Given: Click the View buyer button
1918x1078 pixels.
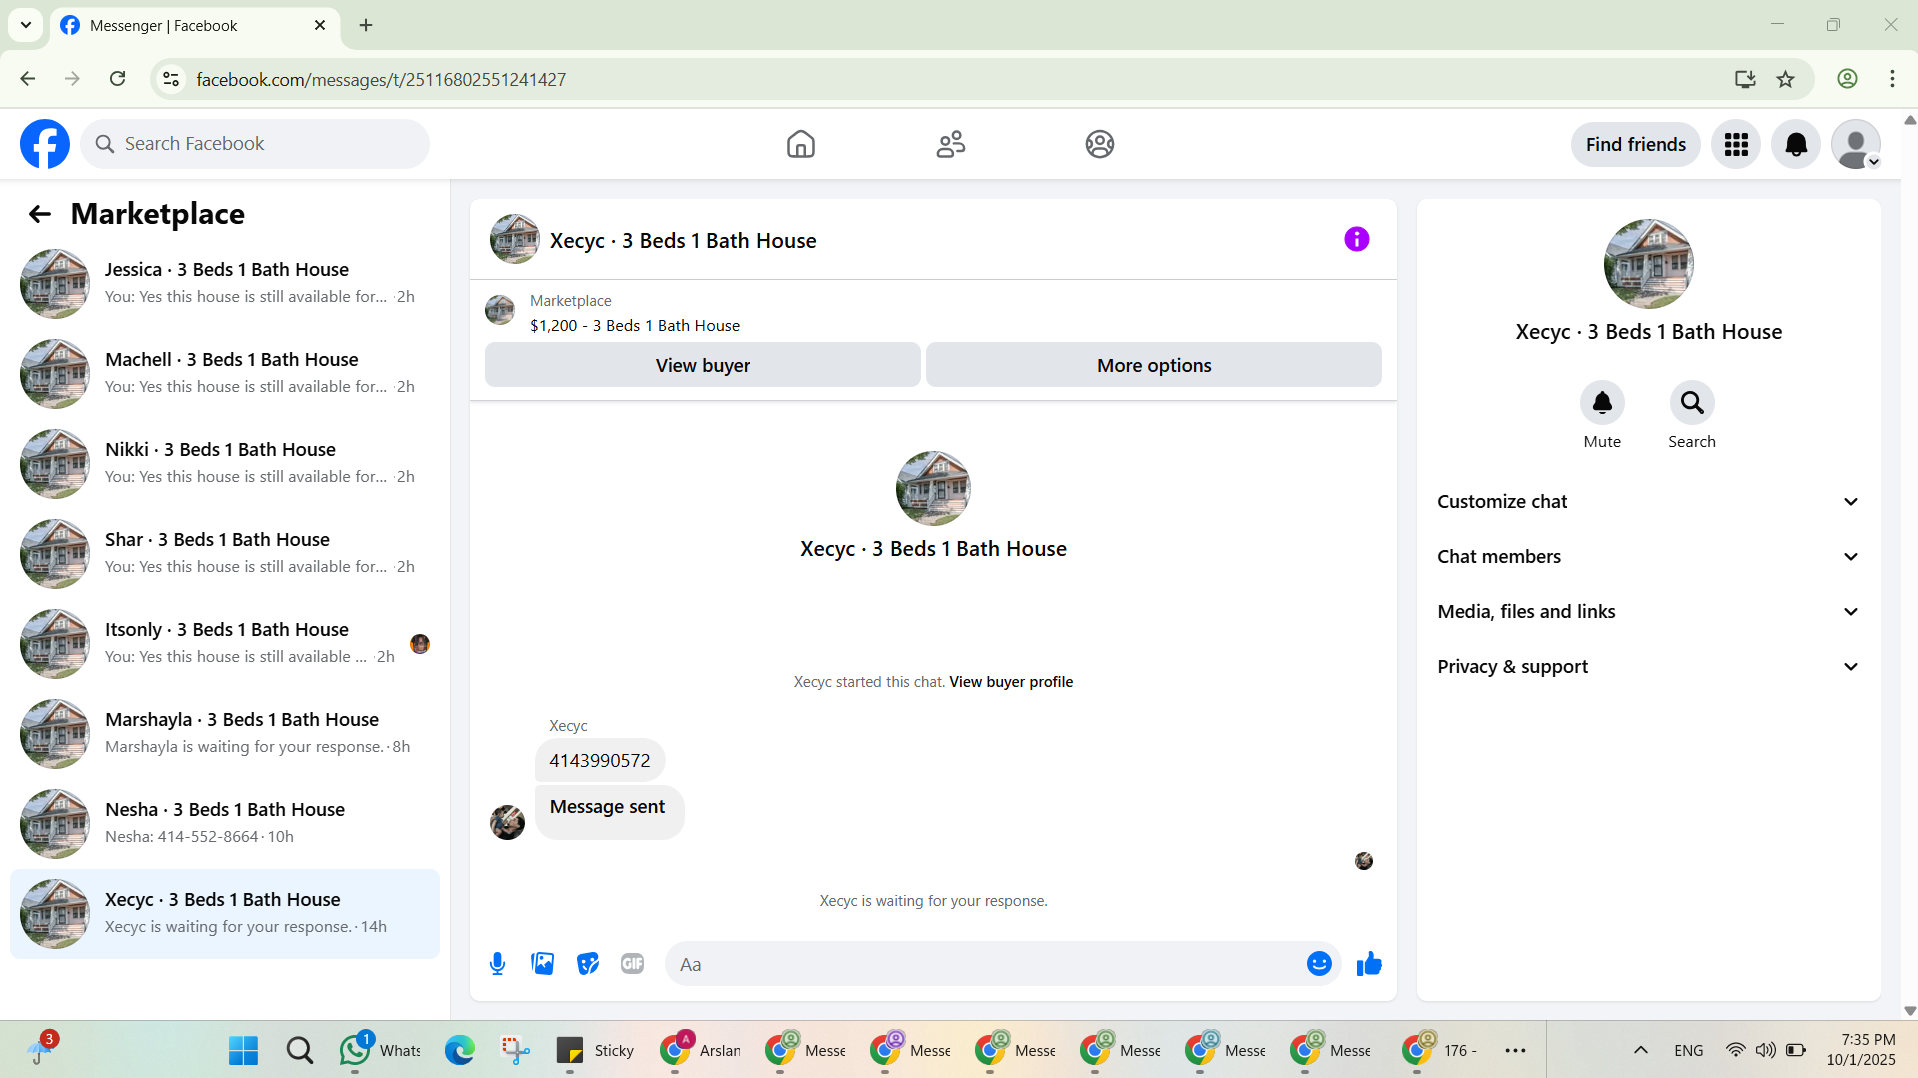Looking at the screenshot, I should pyautogui.click(x=703, y=365).
